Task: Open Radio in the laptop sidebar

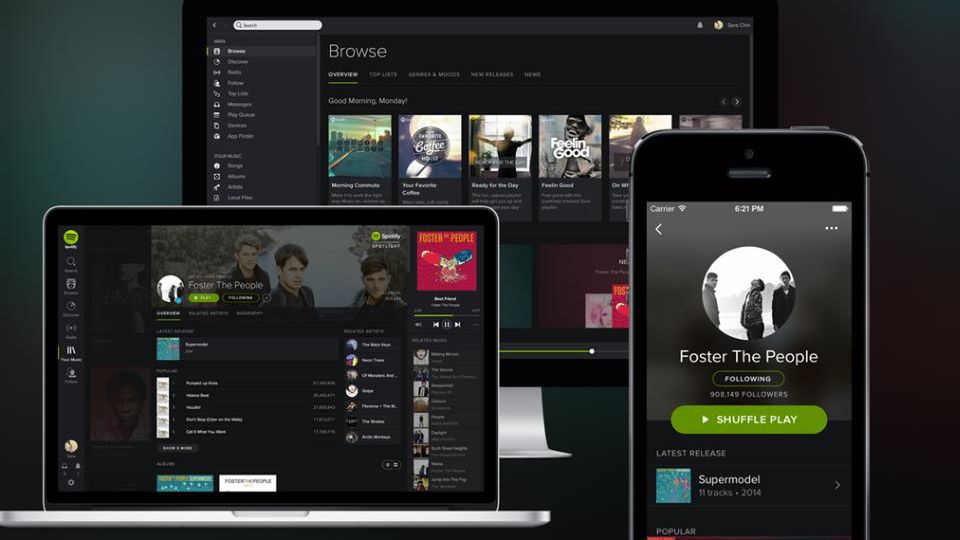Action: coord(71,331)
